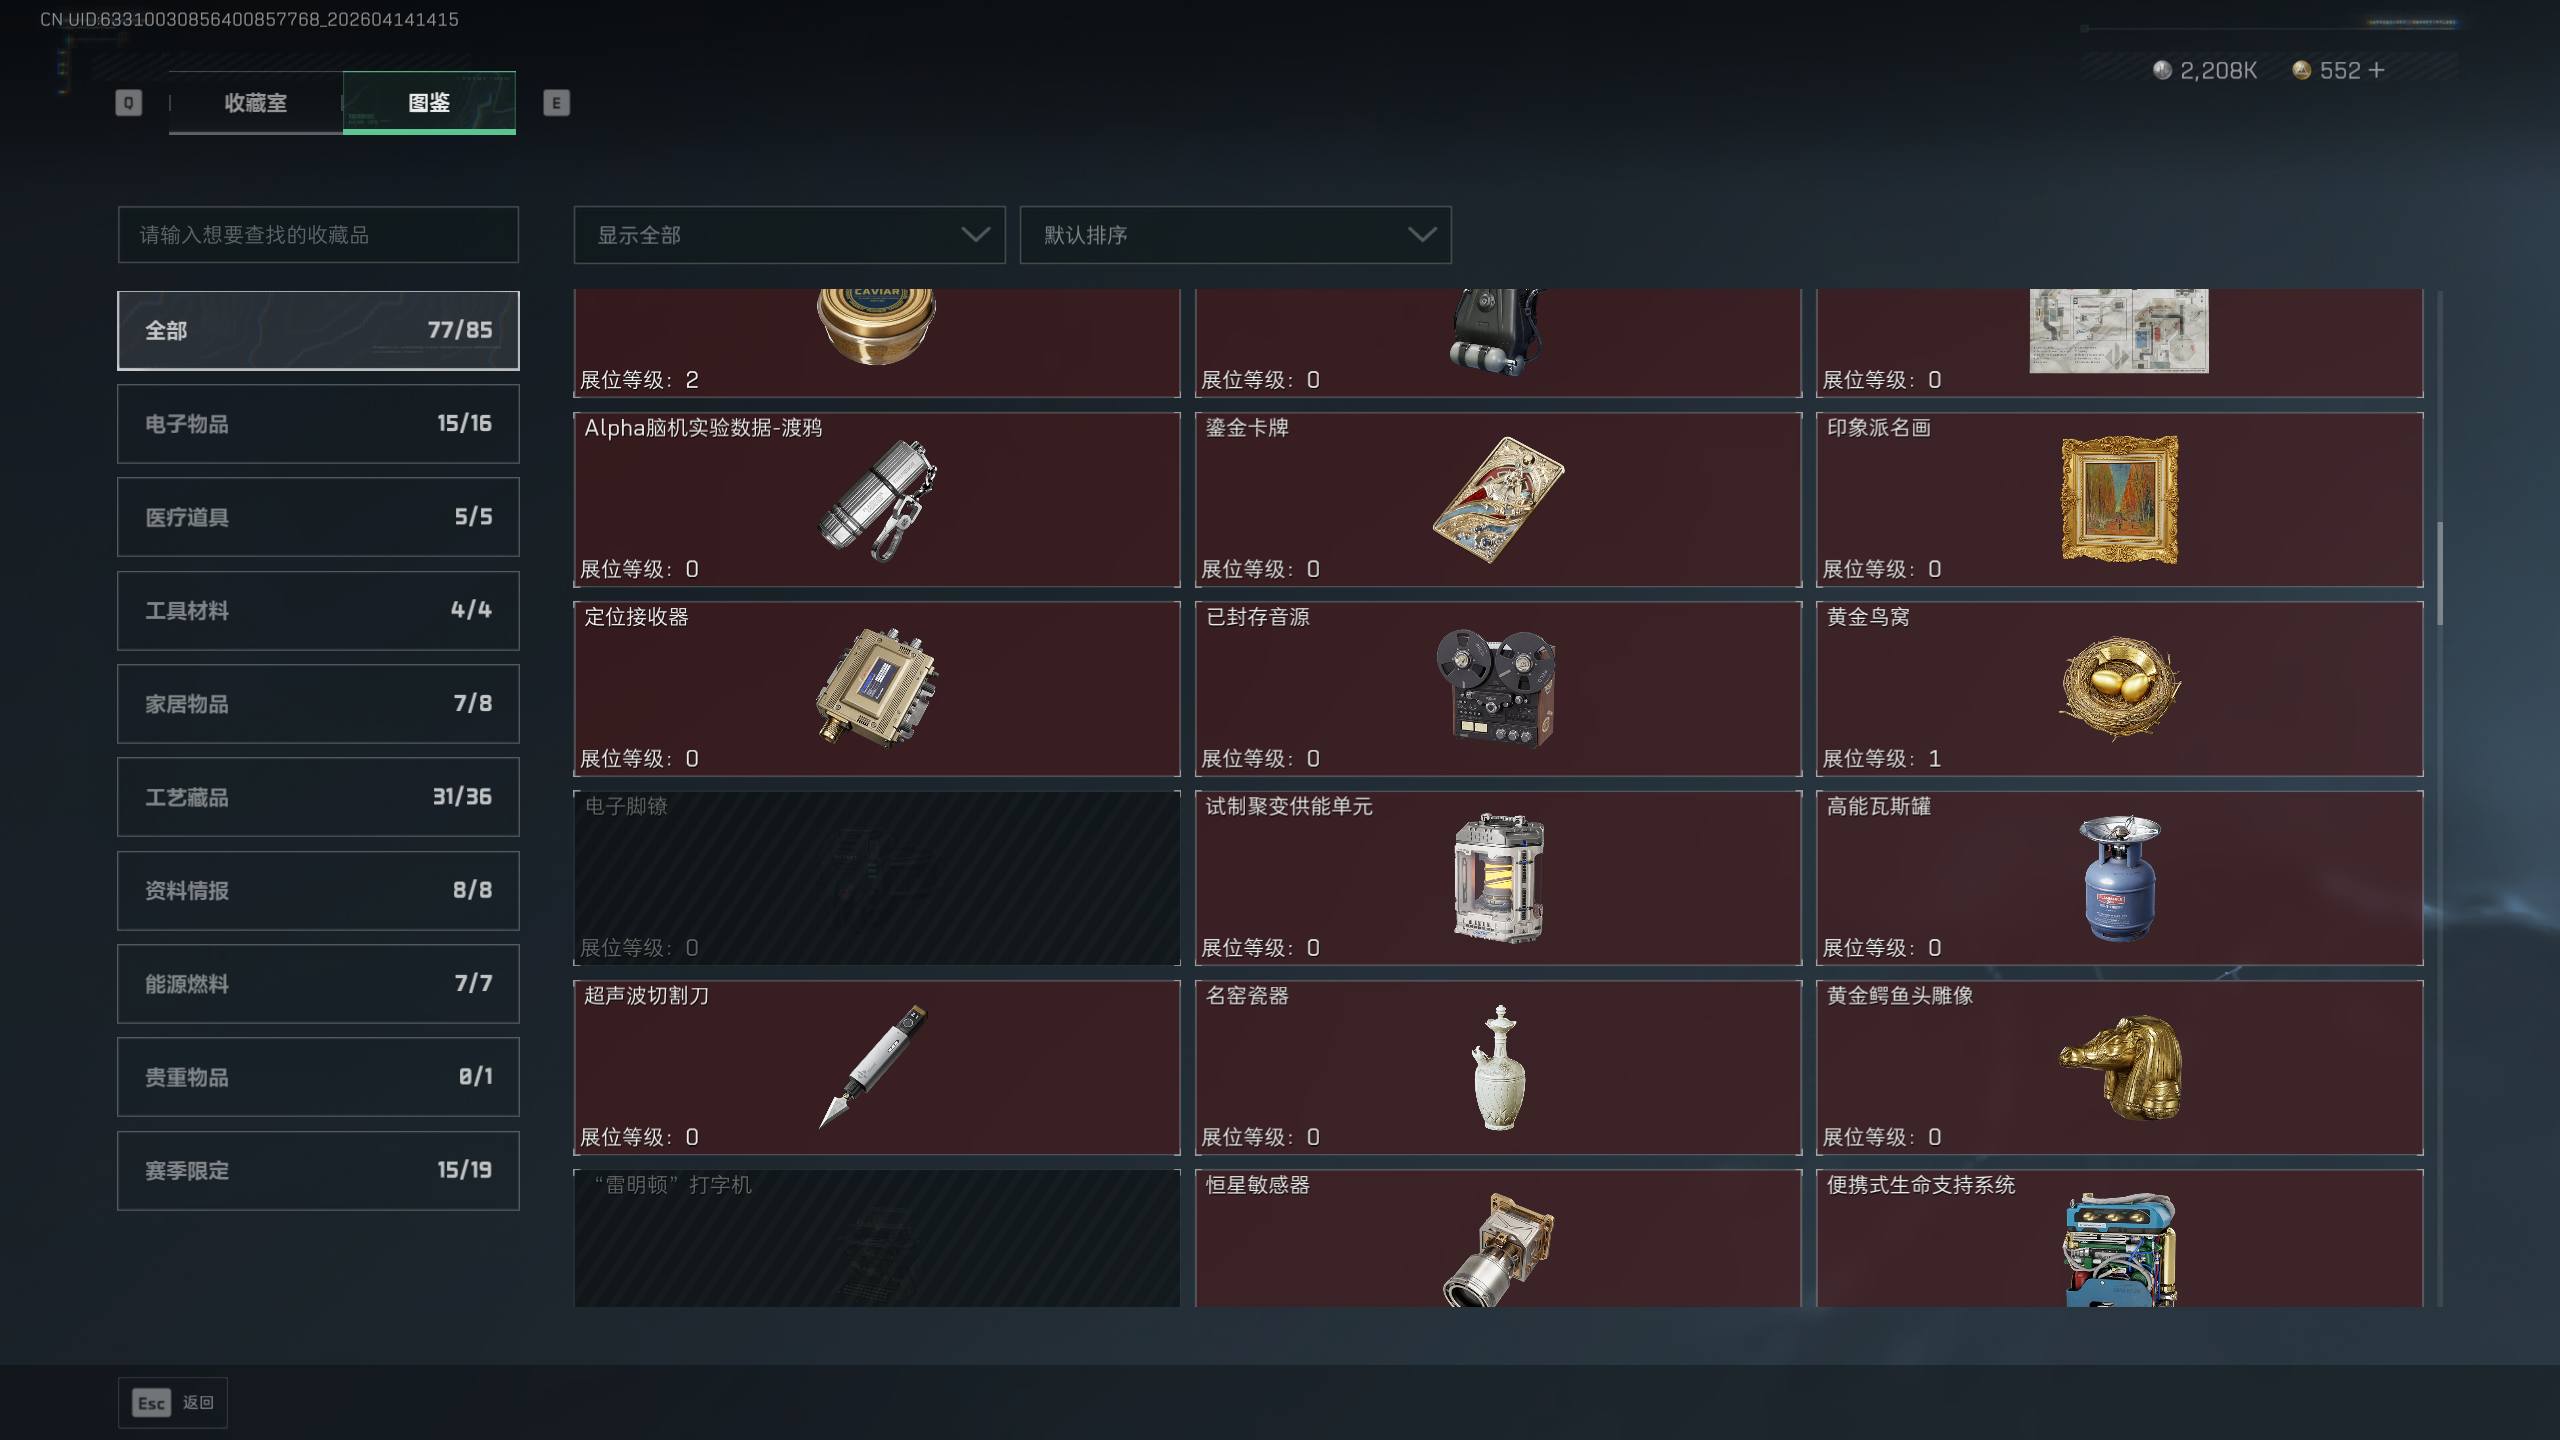Click the plus icon beside 552 currency
The width and height of the screenshot is (2560, 1440).
click(x=2377, y=70)
